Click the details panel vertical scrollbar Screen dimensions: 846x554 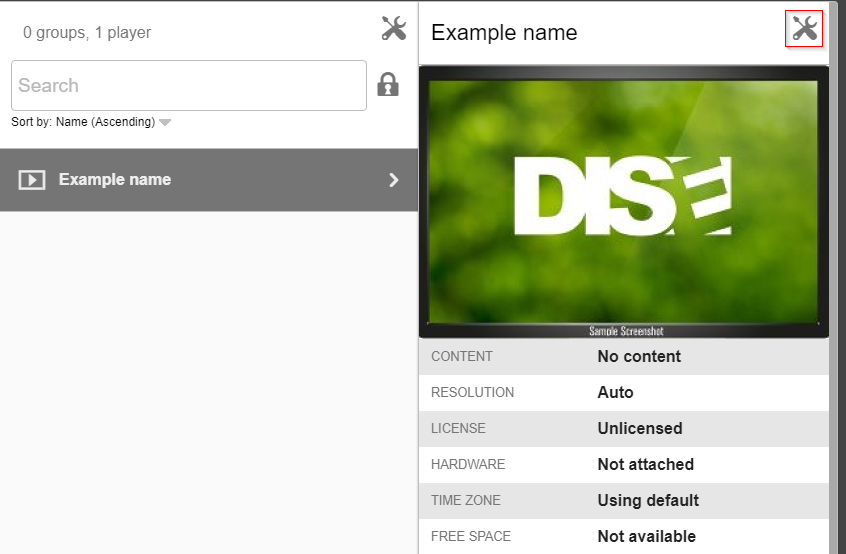(834, 277)
